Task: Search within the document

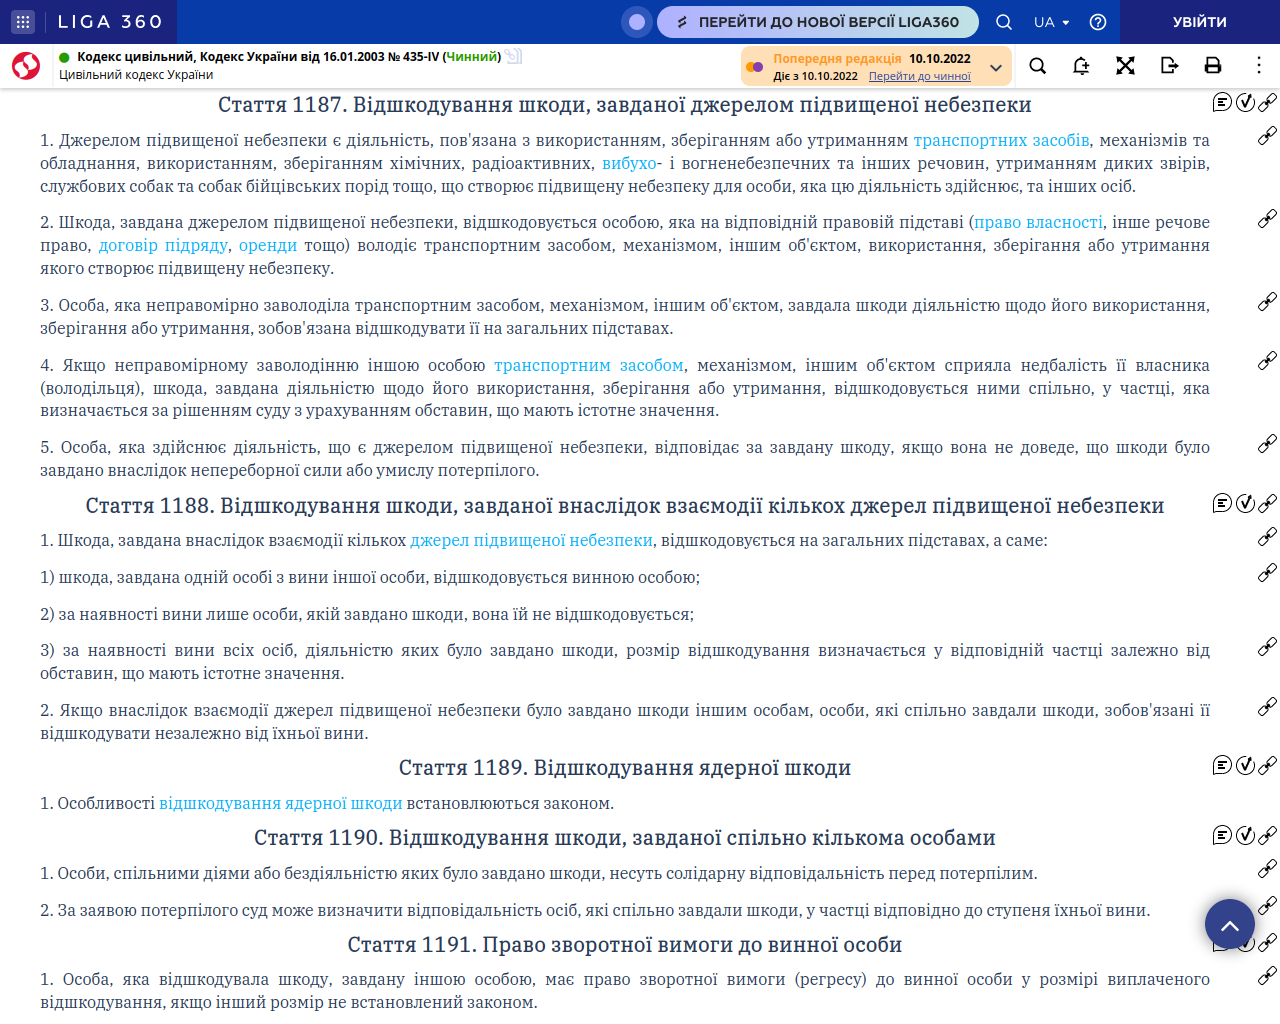Action: (1038, 66)
